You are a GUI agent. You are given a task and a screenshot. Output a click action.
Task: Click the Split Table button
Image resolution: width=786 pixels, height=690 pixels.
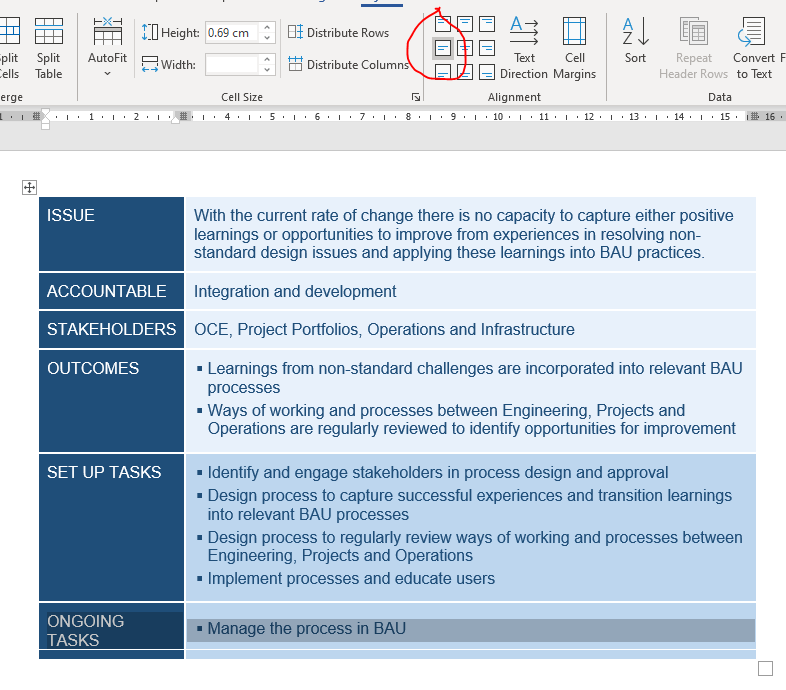[49, 48]
